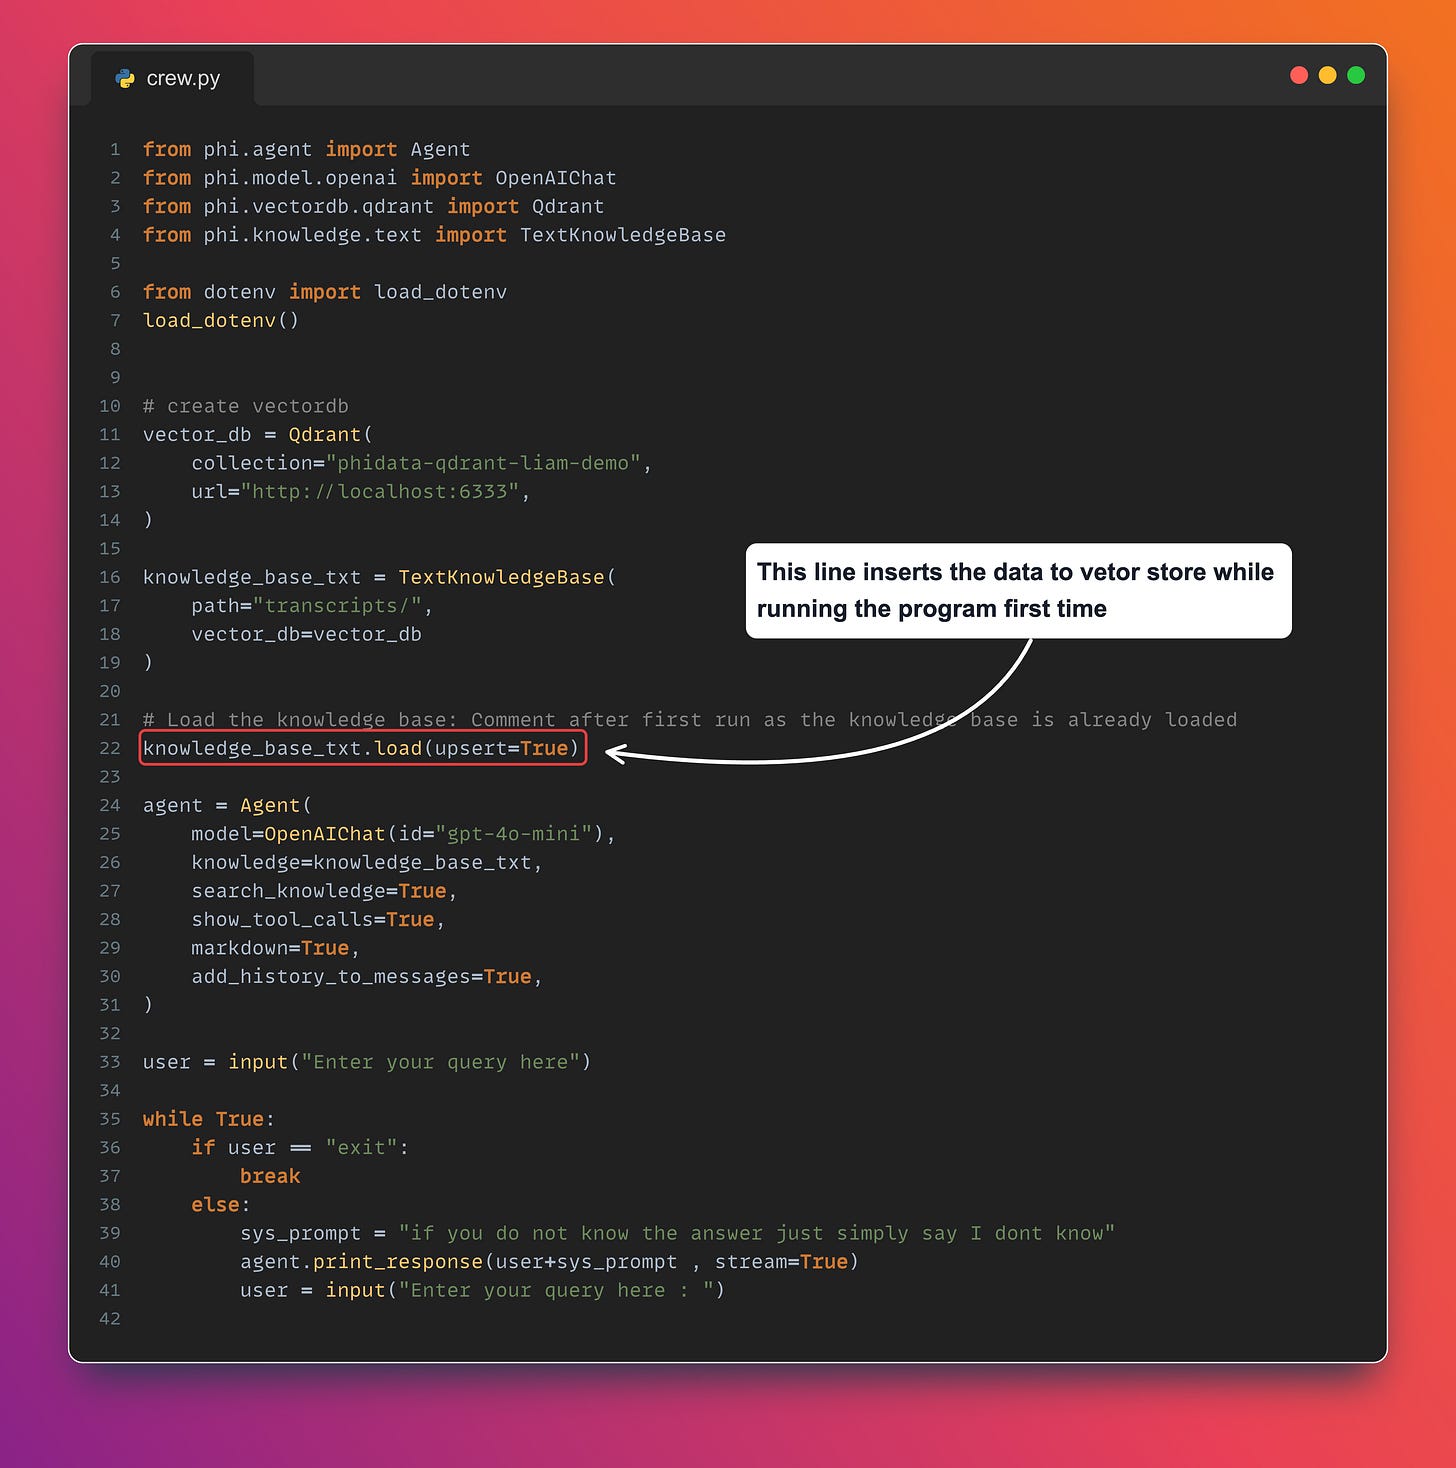Click 'user = input("Enter your query here")' line 33

(367, 1062)
